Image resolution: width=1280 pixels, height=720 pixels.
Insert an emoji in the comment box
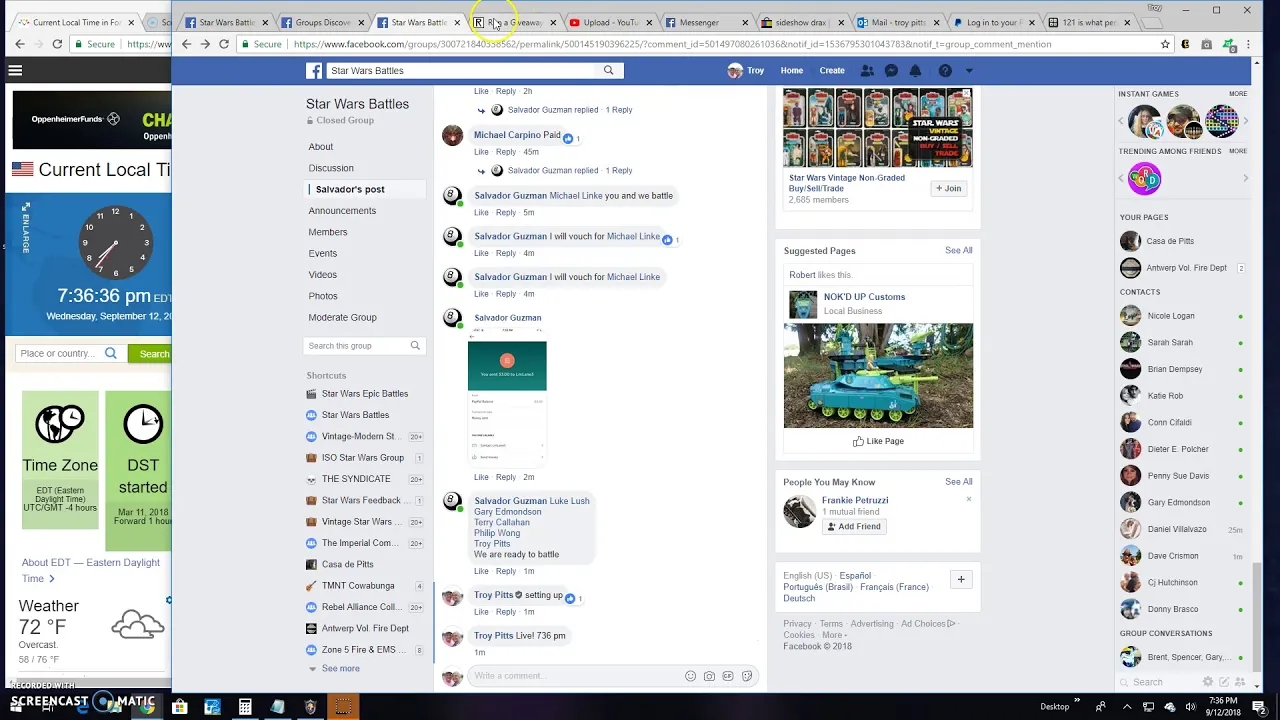click(690, 676)
